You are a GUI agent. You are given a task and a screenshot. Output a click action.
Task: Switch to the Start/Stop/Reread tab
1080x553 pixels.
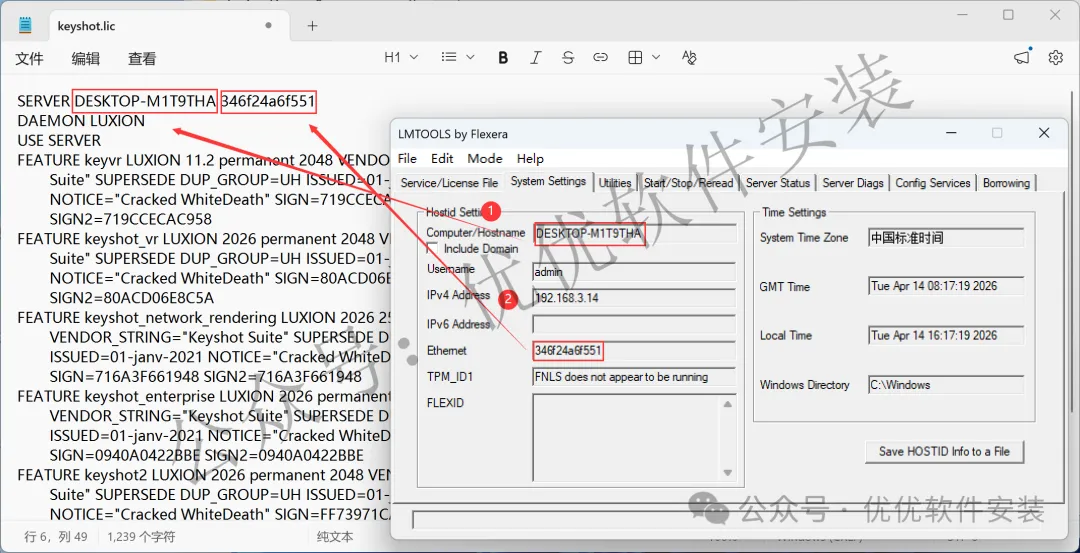coord(689,183)
